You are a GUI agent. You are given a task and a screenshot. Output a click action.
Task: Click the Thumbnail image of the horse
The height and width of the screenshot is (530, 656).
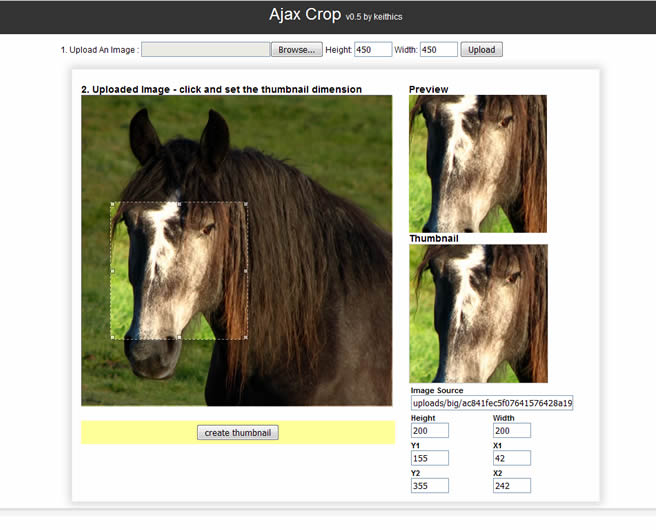click(478, 313)
